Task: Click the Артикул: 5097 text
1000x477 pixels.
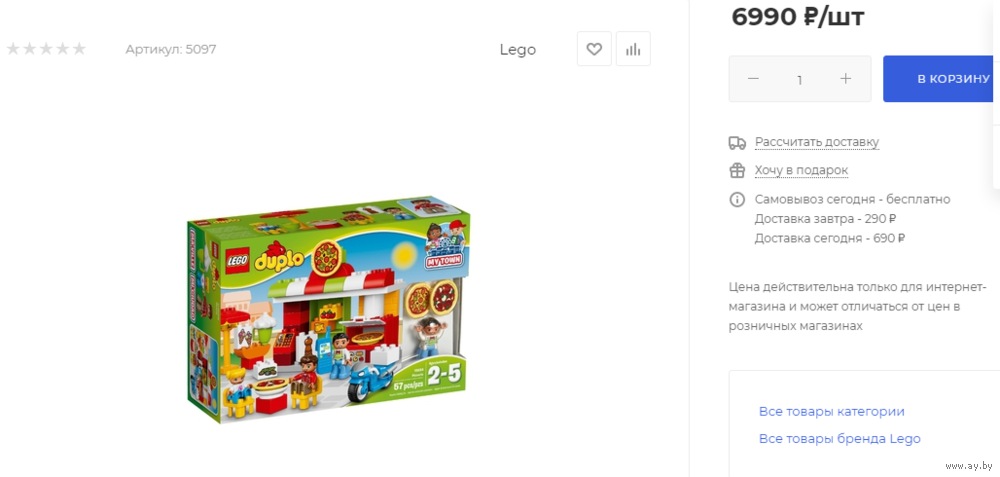Action: click(171, 49)
